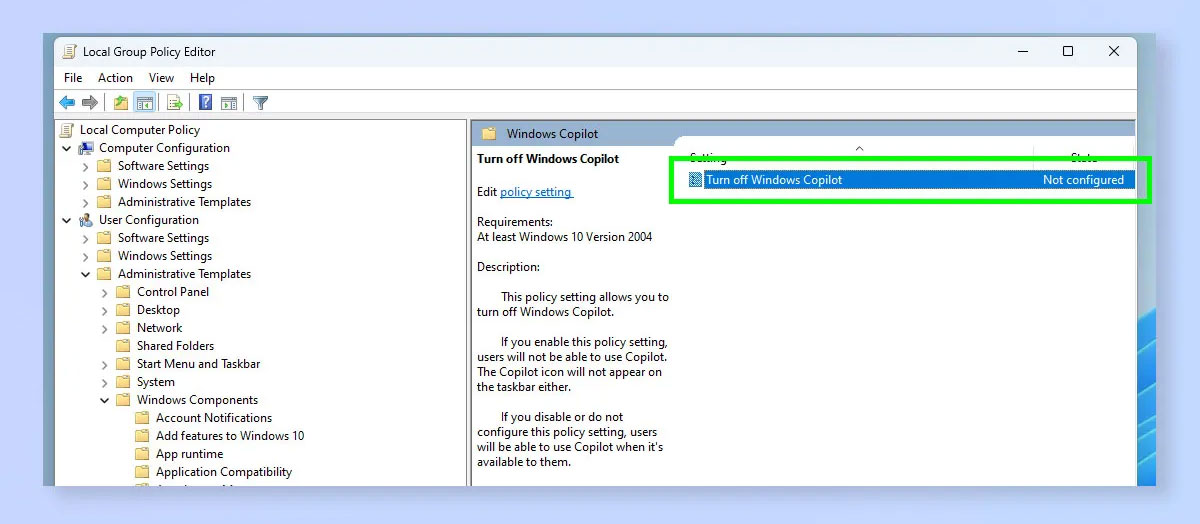Open the View menu
The image size is (1200, 524).
coord(161,77)
